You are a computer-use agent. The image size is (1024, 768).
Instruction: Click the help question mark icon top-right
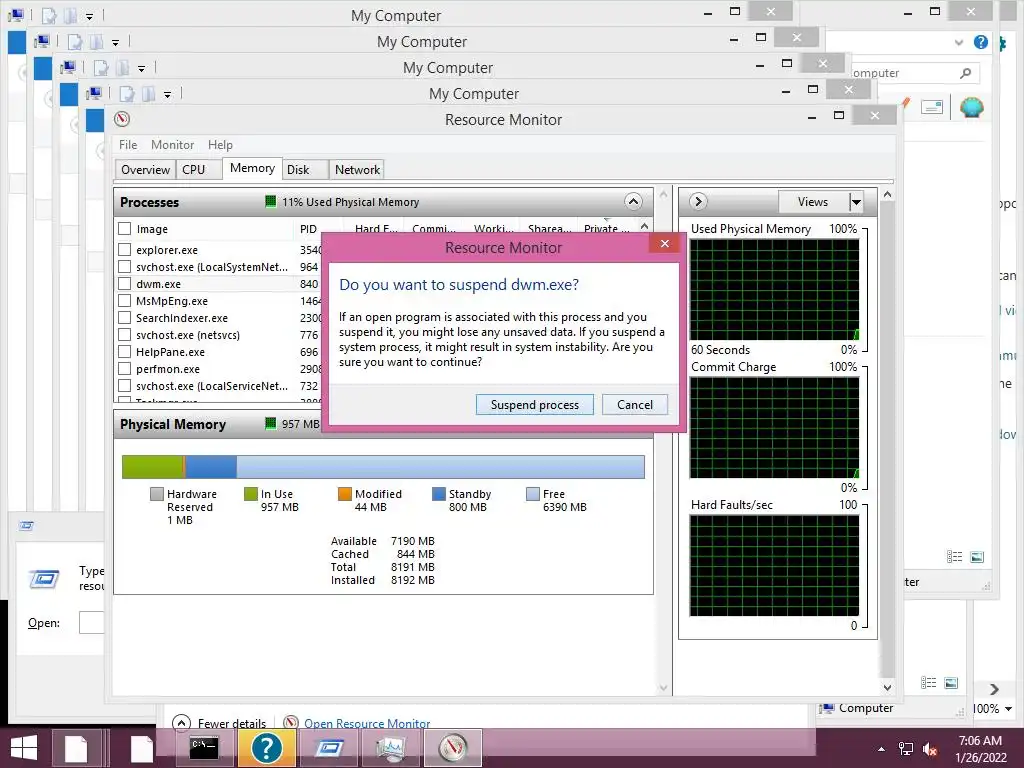[x=981, y=42]
